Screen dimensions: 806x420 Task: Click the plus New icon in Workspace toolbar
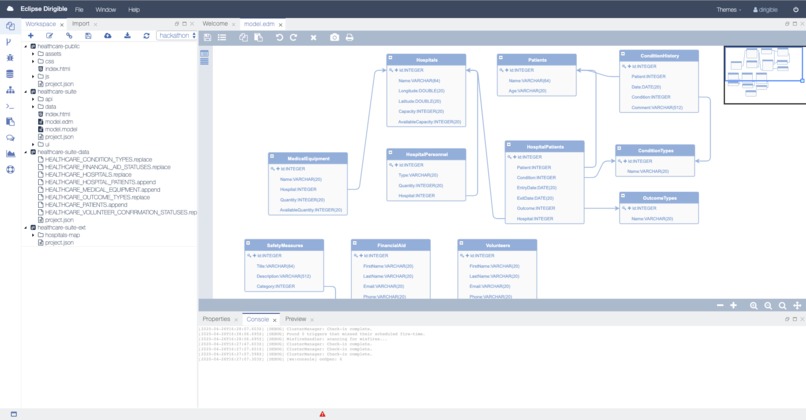pyautogui.click(x=31, y=35)
